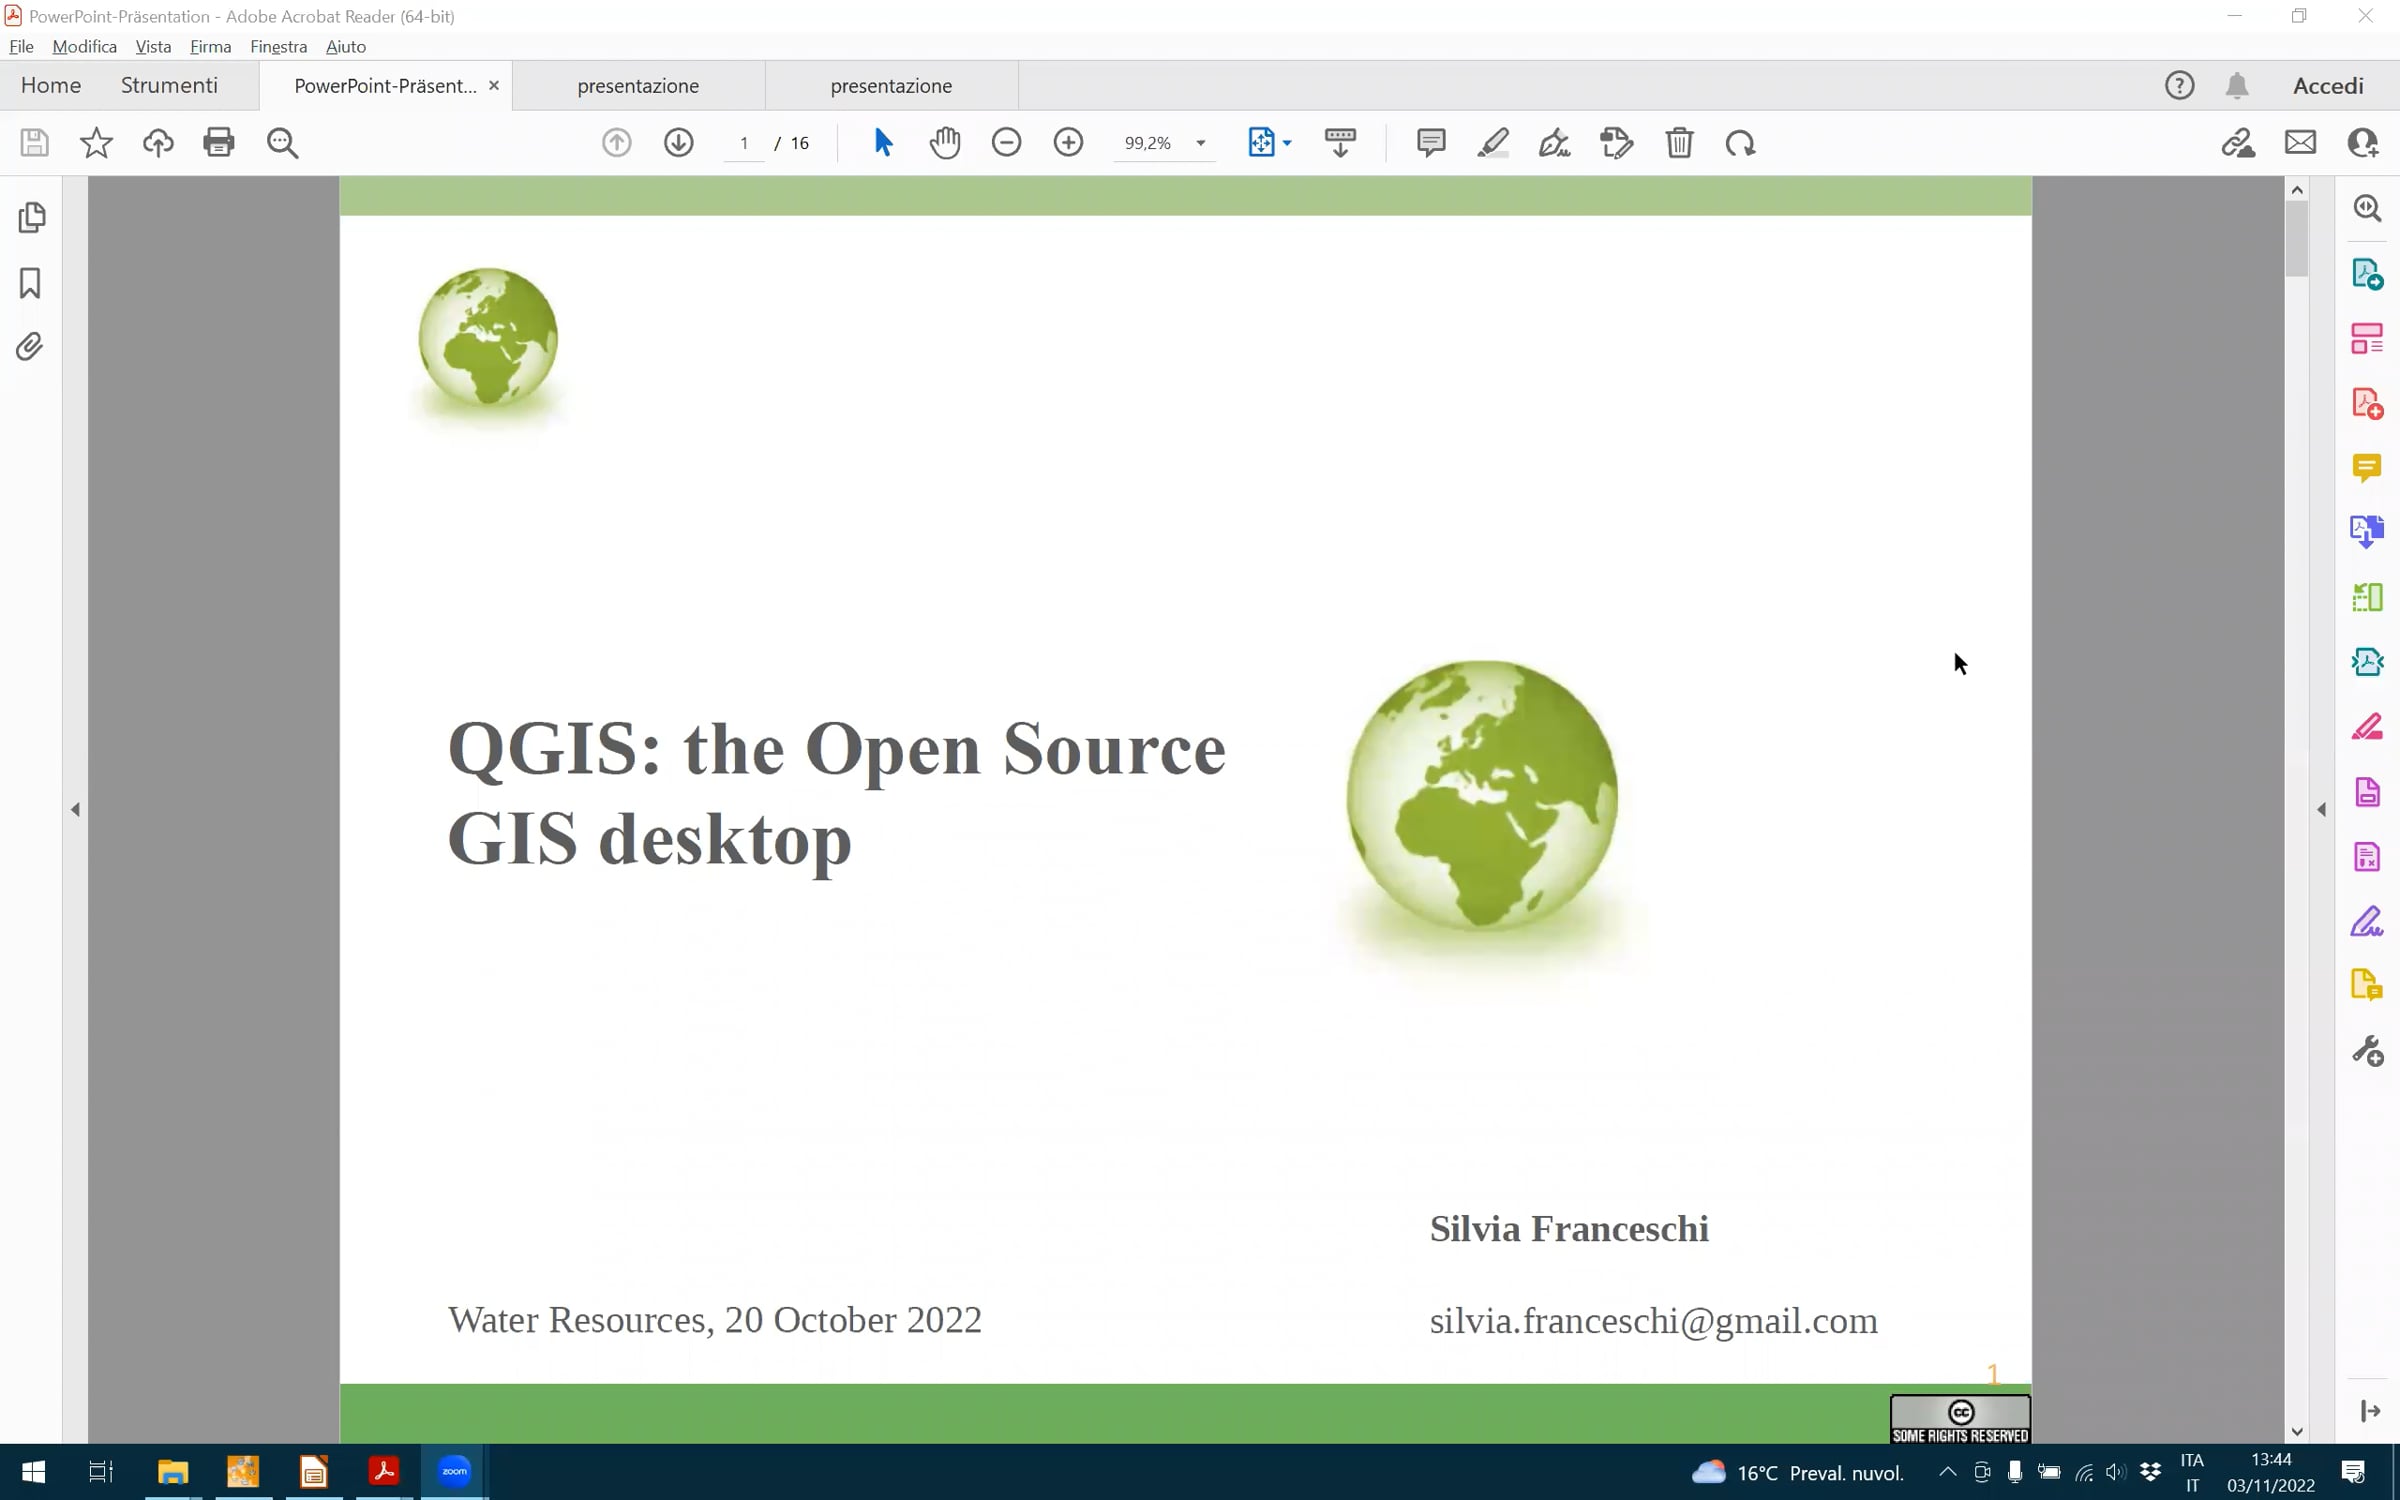Collapse the right tools pane
This screenshot has width=2400, height=1500.
[x=2322, y=810]
